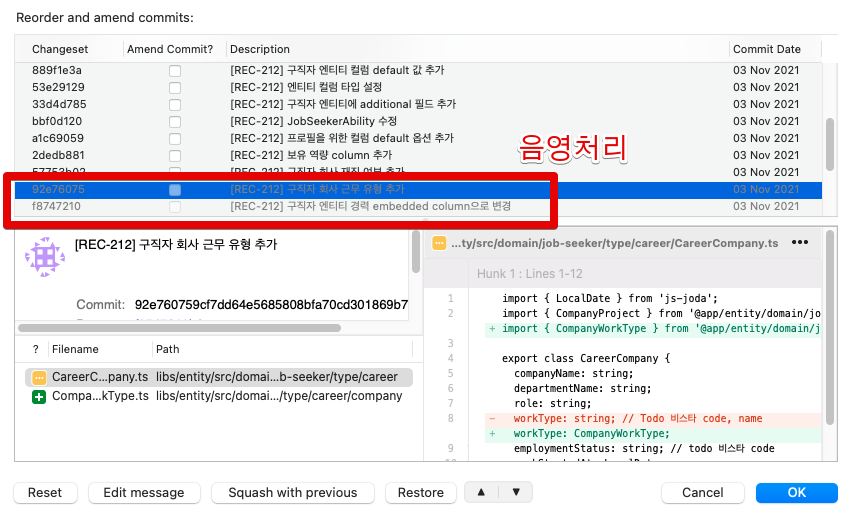Screen dimensions: 846x515
Task: Select CareerC...pany.ts file row
Action: (x=219, y=377)
